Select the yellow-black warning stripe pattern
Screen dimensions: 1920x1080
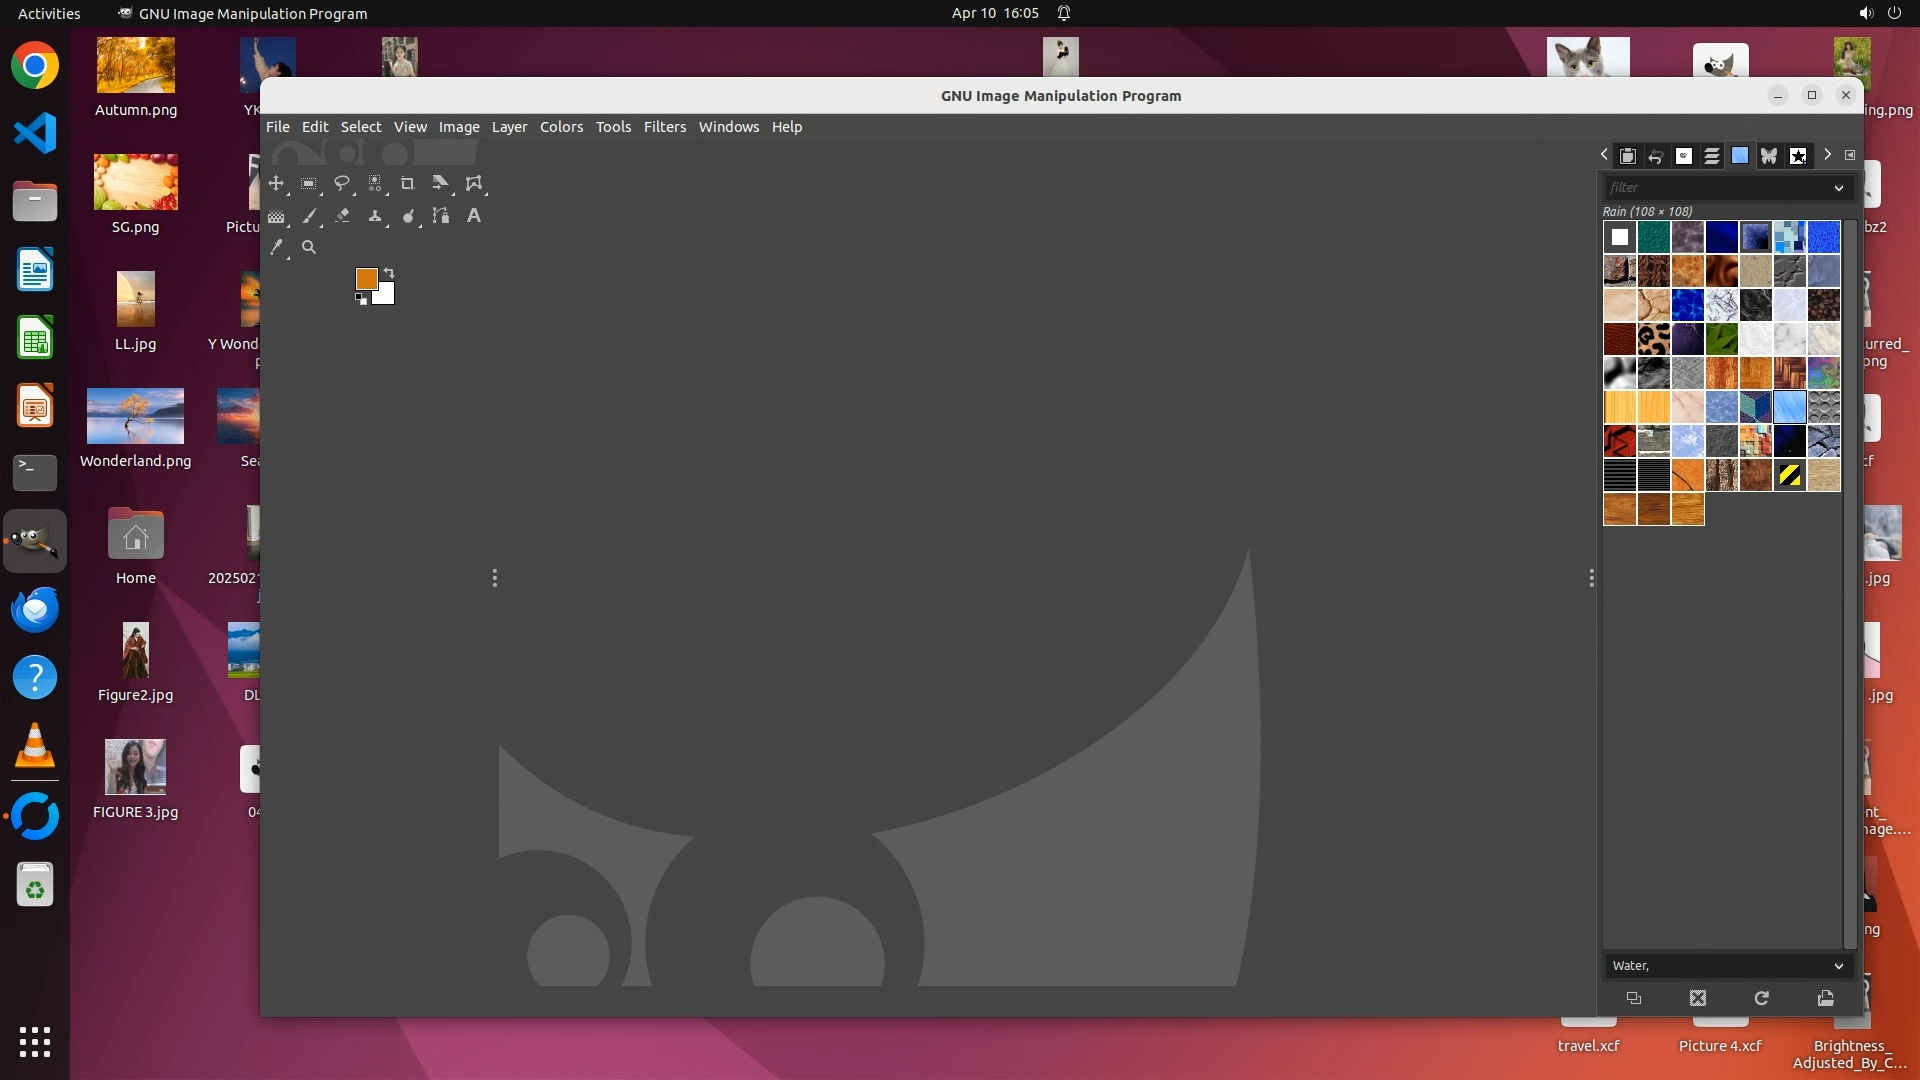[1790, 476]
